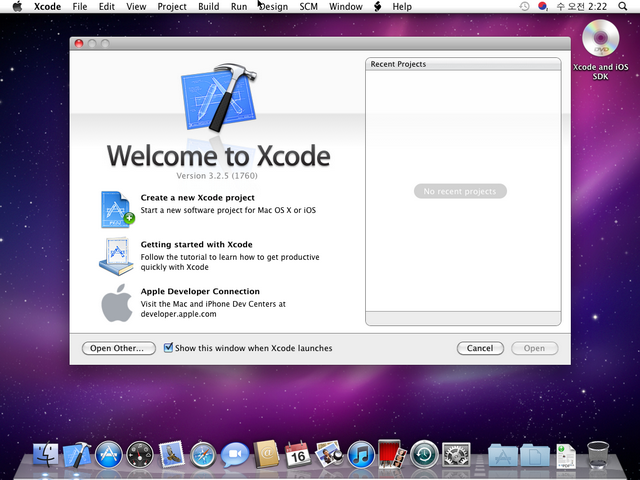The image size is (640, 480).
Task: Close the Welcome to Xcode window
Action: (79, 43)
